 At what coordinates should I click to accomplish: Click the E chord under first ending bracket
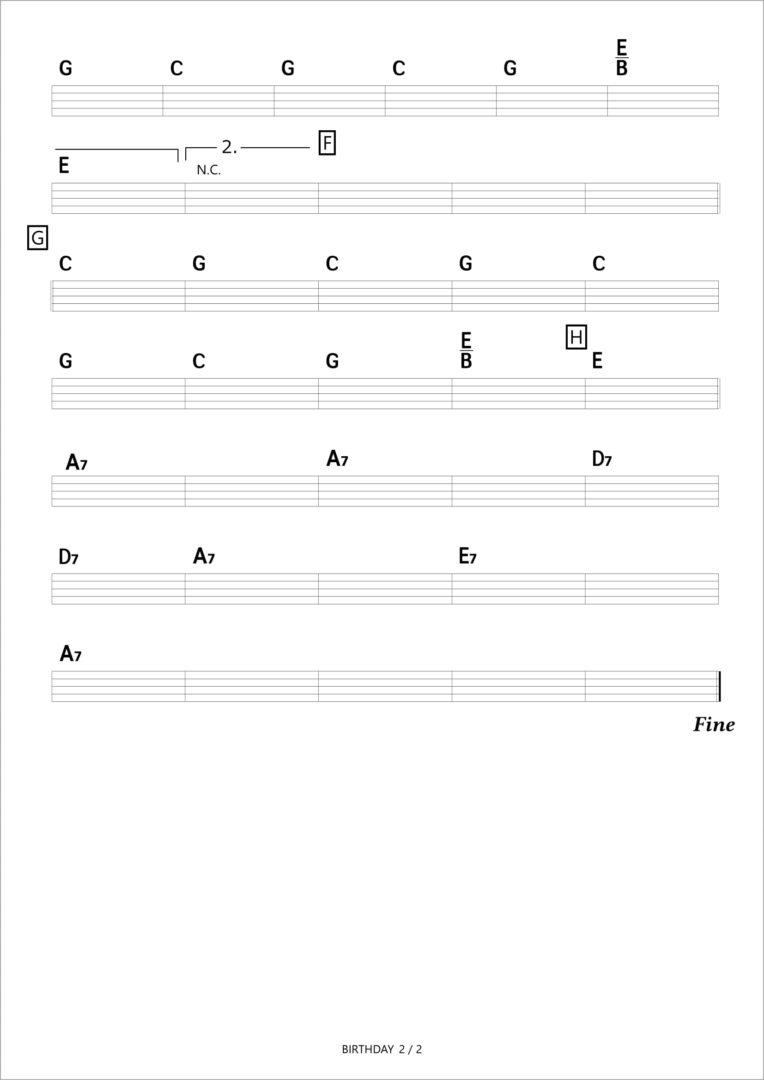point(64,166)
